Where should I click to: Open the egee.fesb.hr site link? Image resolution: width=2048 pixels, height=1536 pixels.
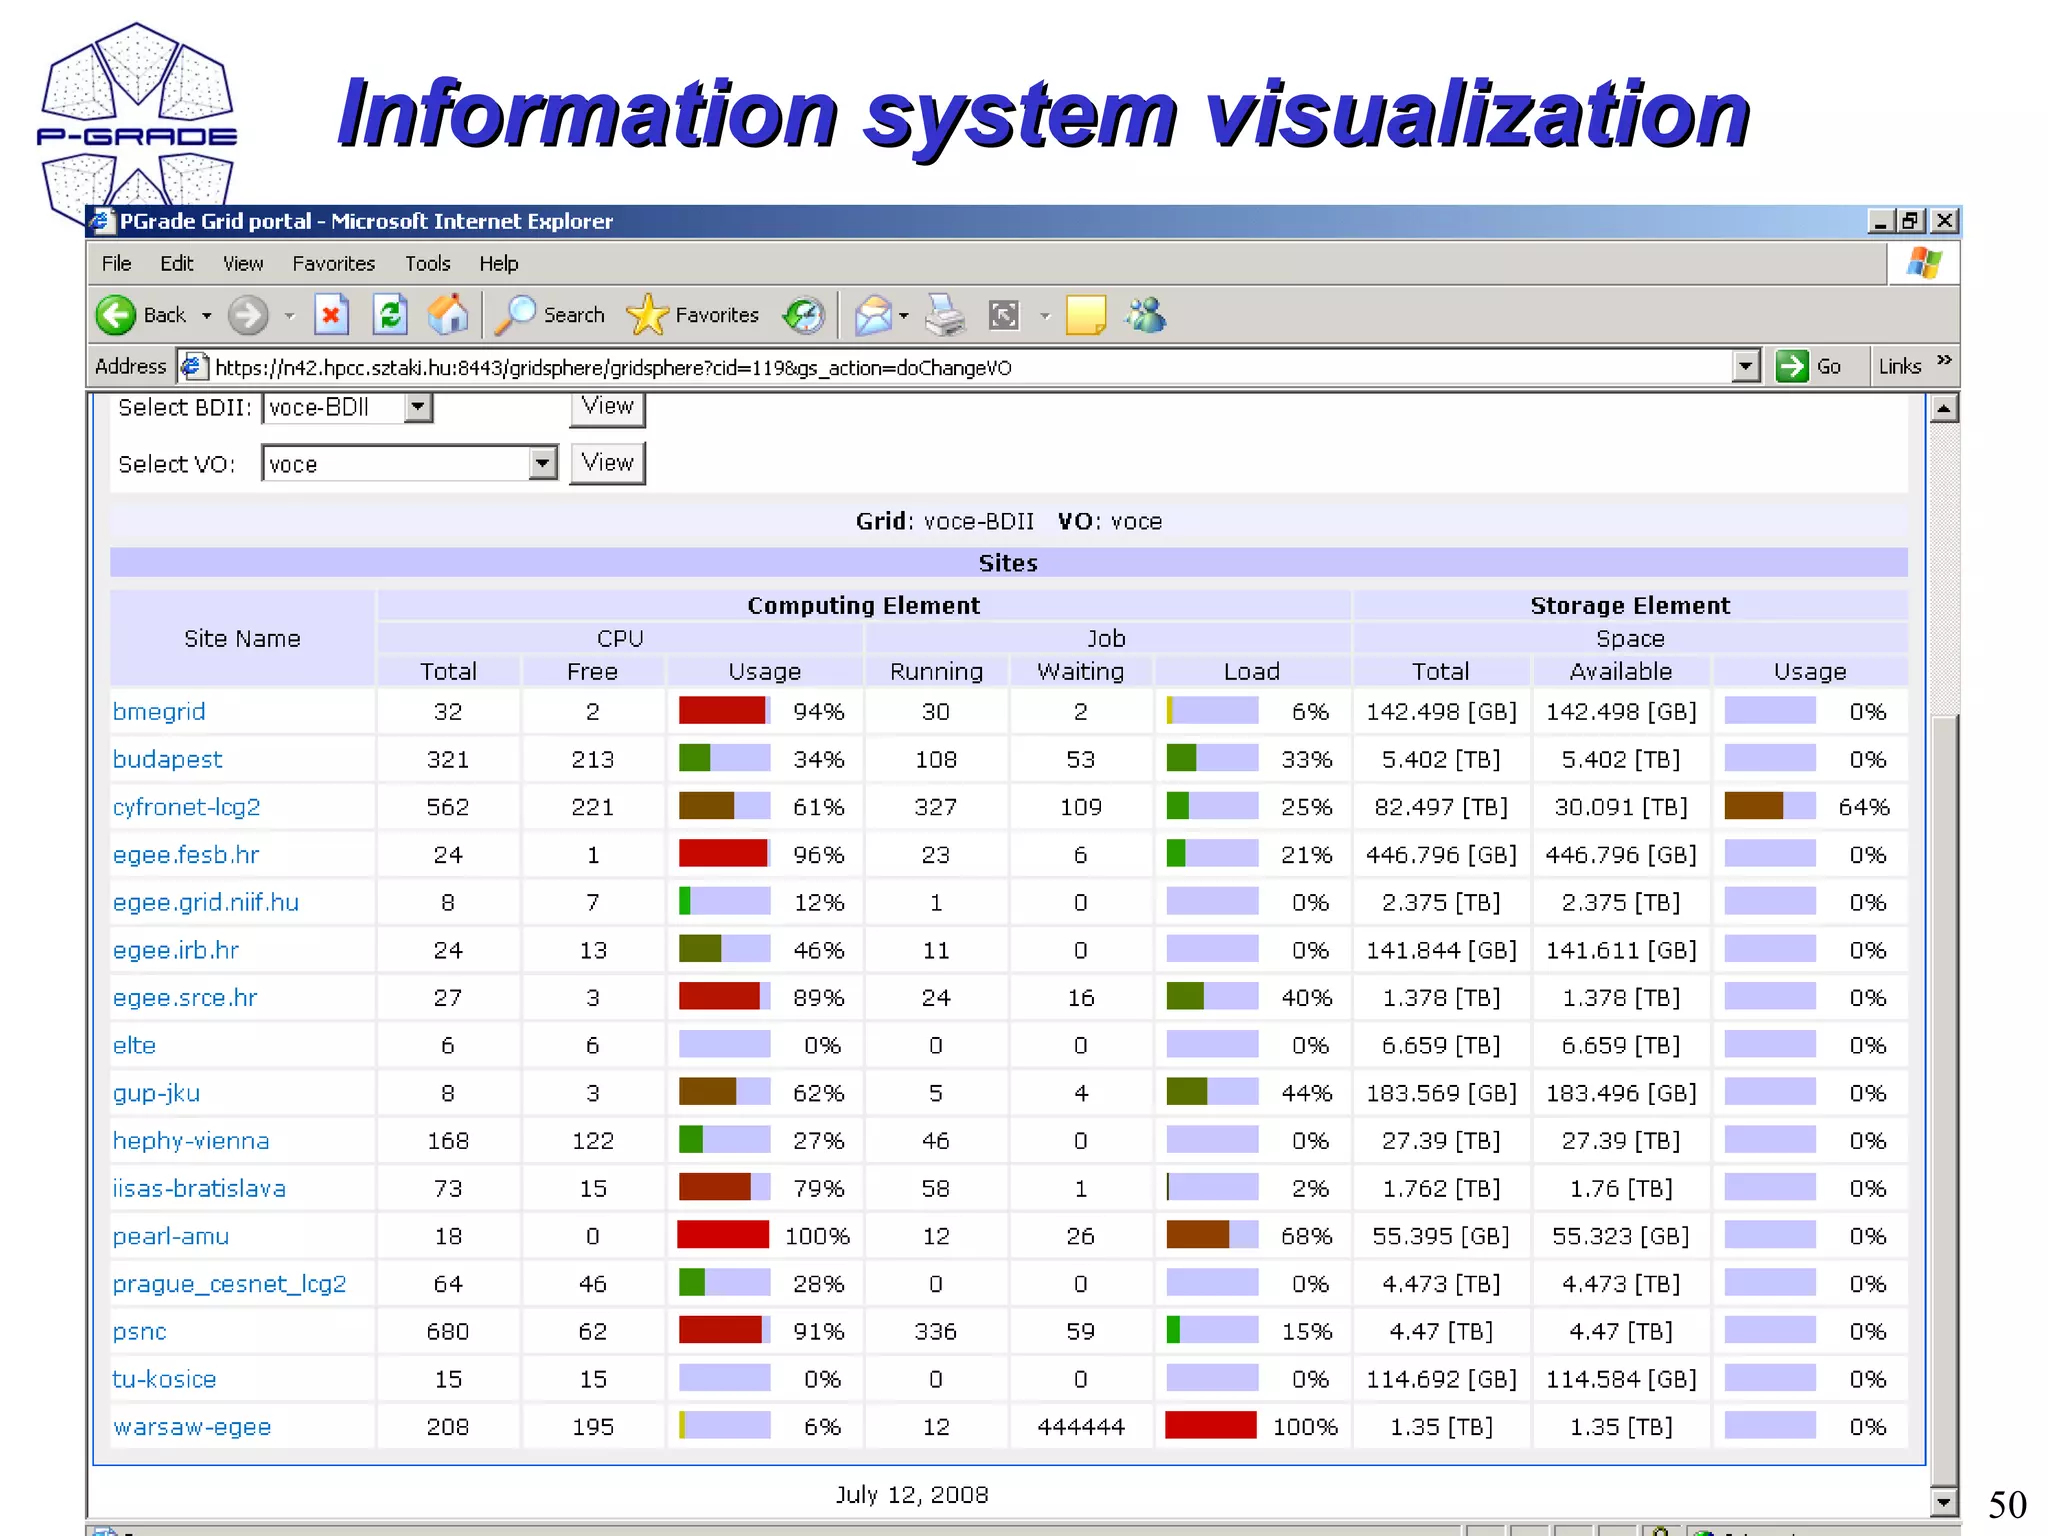(185, 855)
